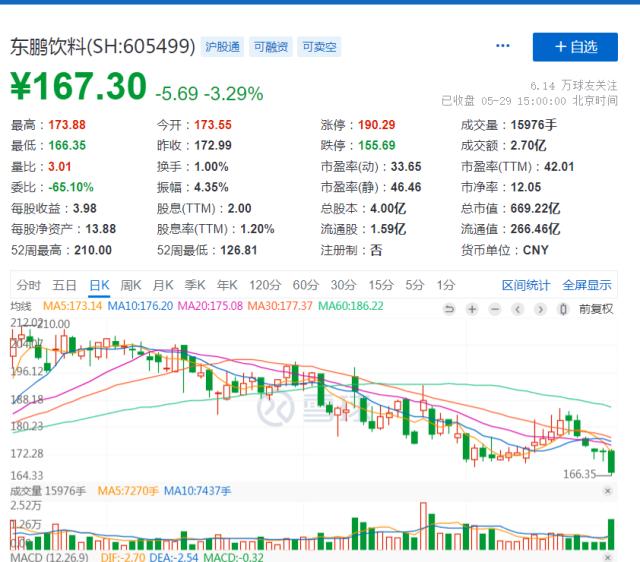Image resolution: width=640 pixels, height=562 pixels.
Task: Click the volume panel MA10:7437手 label
Action: click(198, 491)
